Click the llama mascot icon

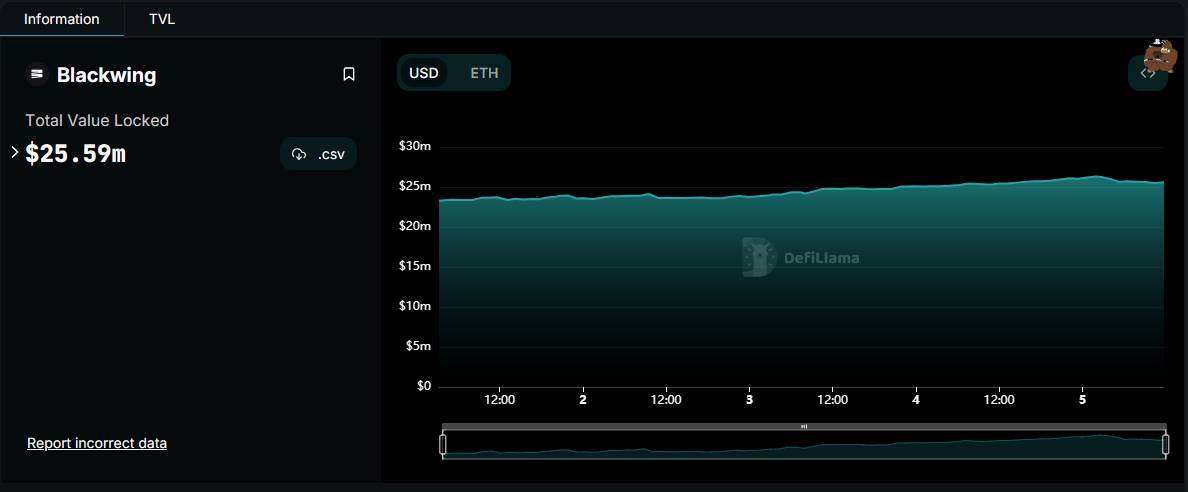point(1160,55)
